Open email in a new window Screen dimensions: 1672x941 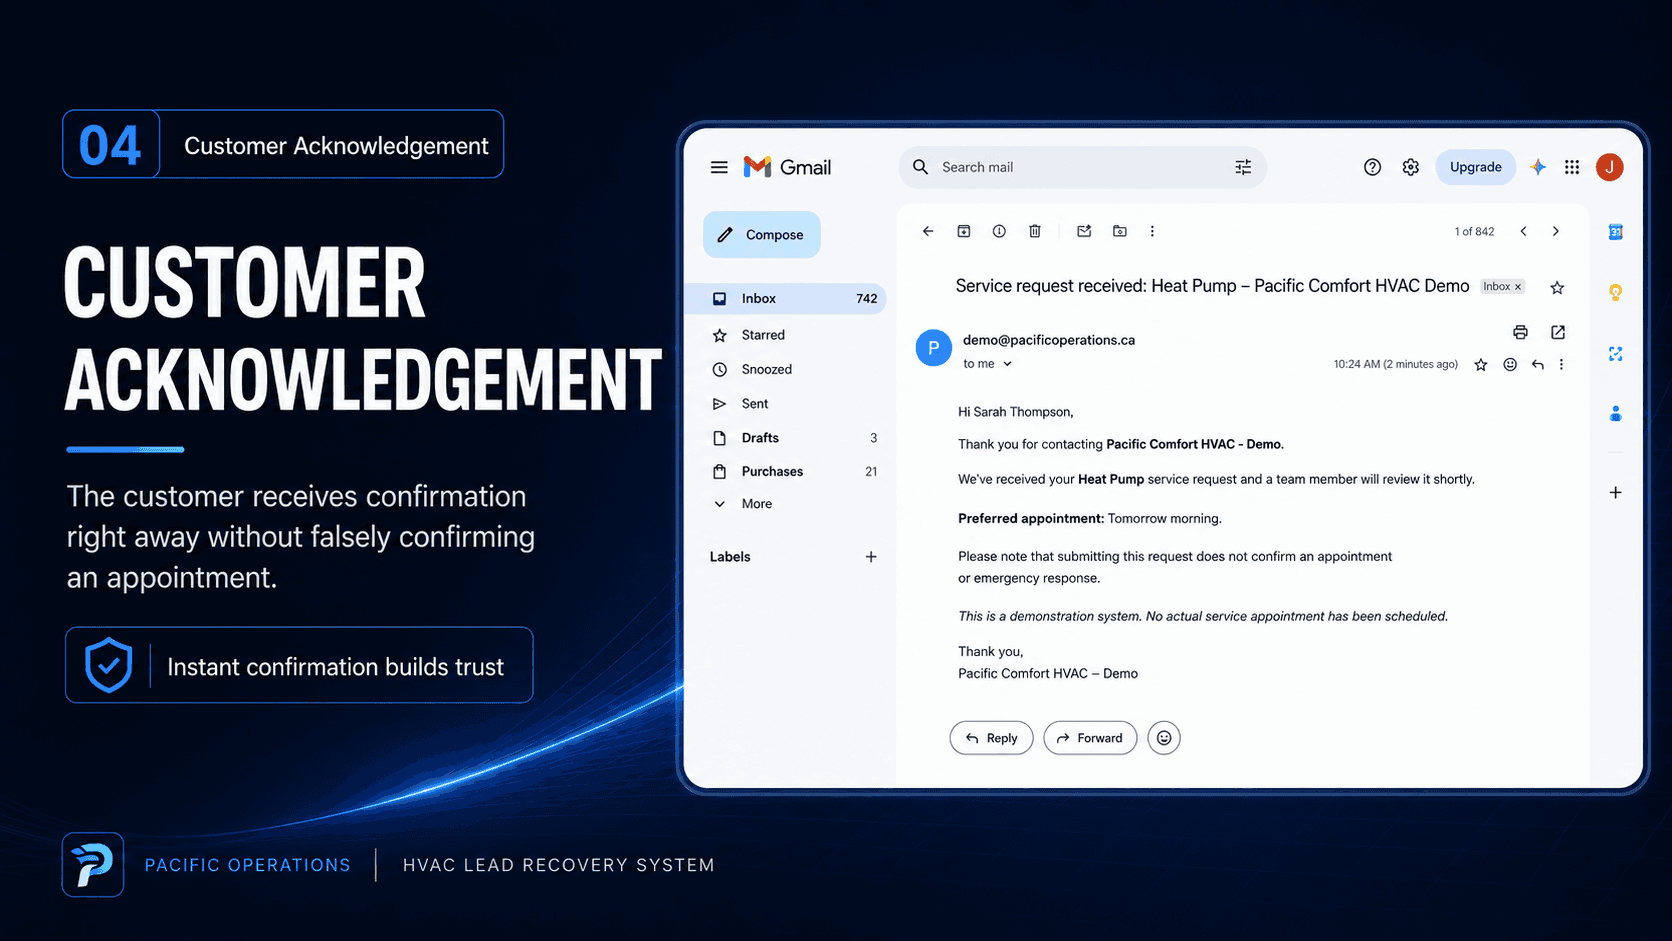(x=1558, y=332)
